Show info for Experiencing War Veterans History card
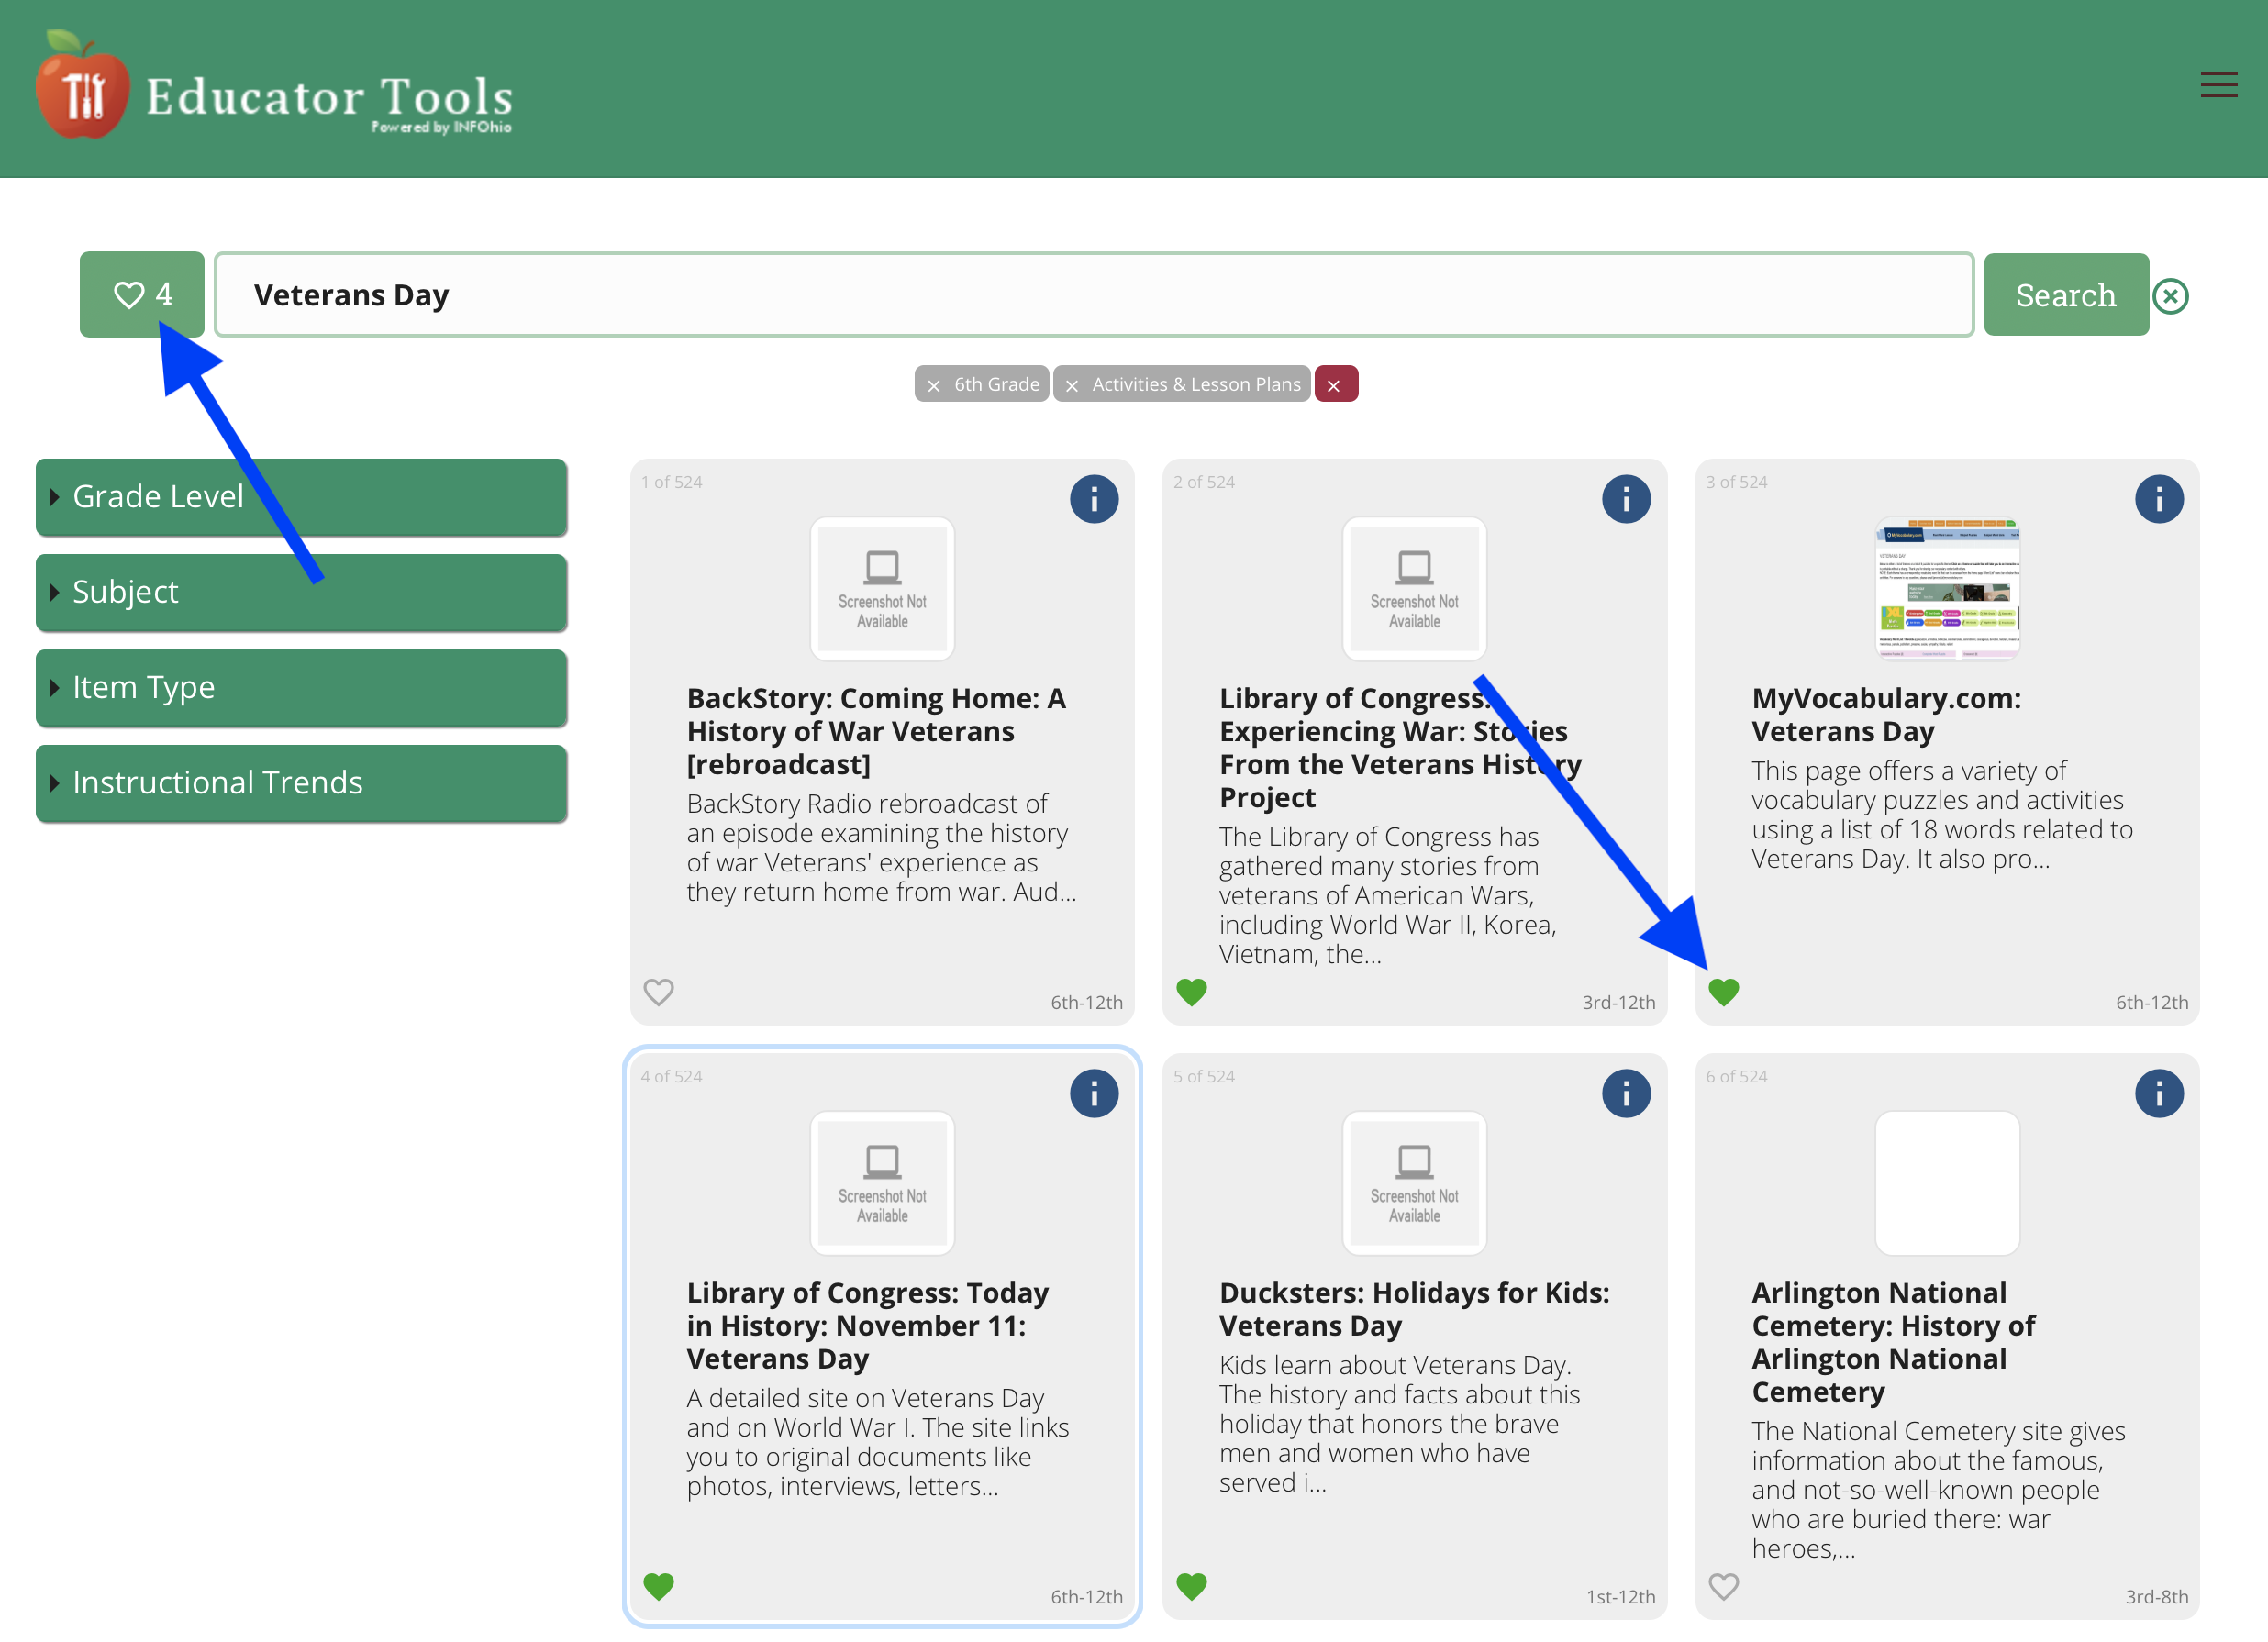 pyautogui.click(x=1626, y=498)
